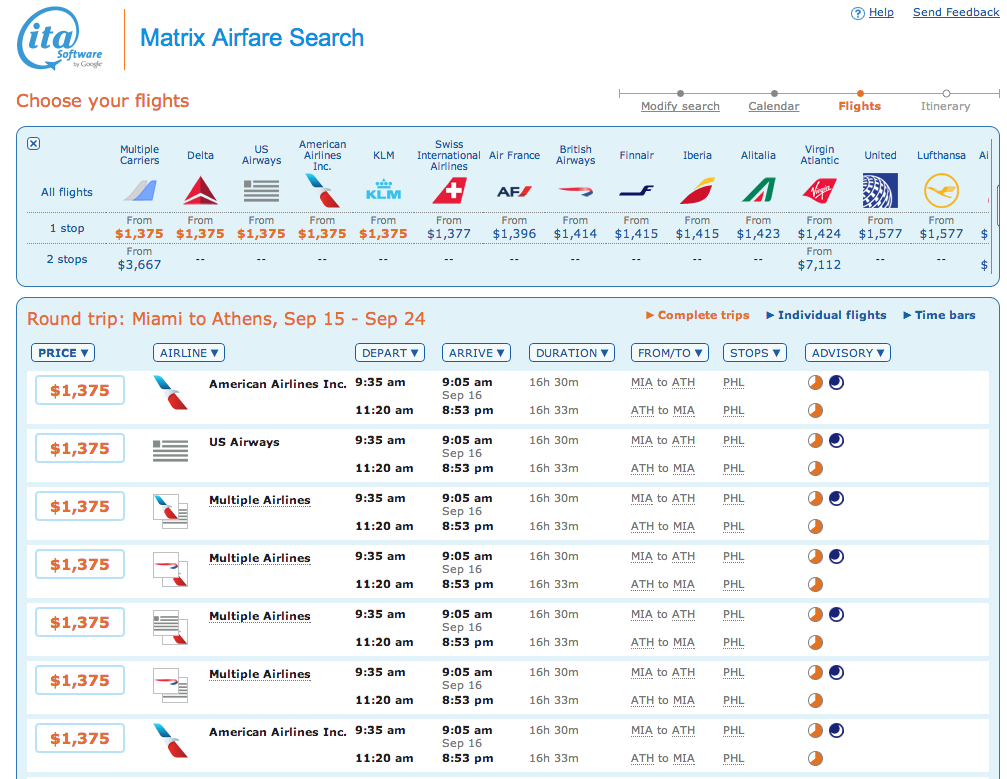Click third result's Multiple Airlines icon

[x=170, y=511]
